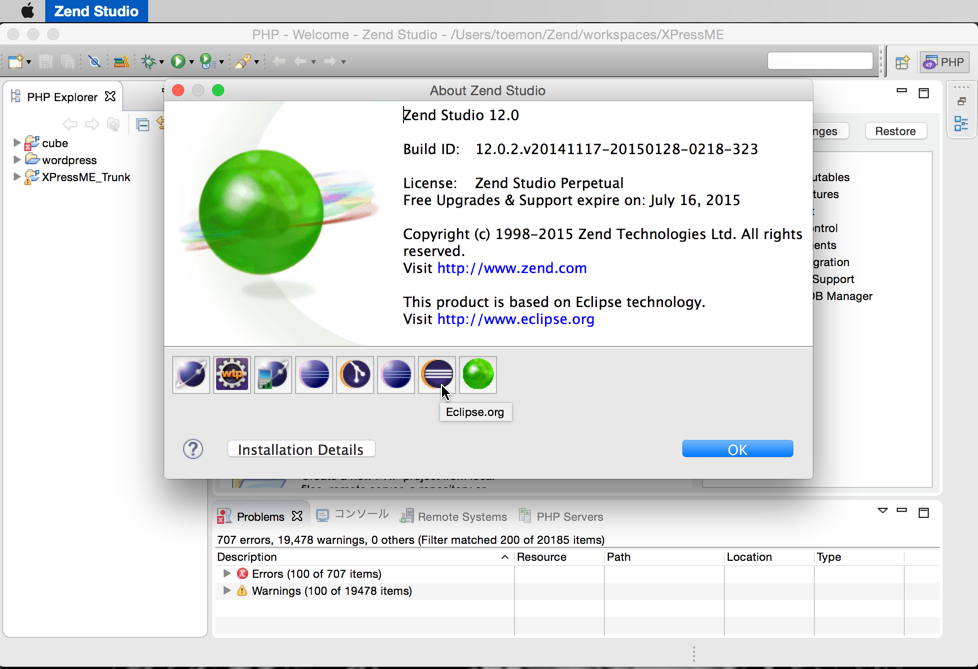Screen dimensions: 978x669
Task: Click the Type column header
Action: [859, 557]
